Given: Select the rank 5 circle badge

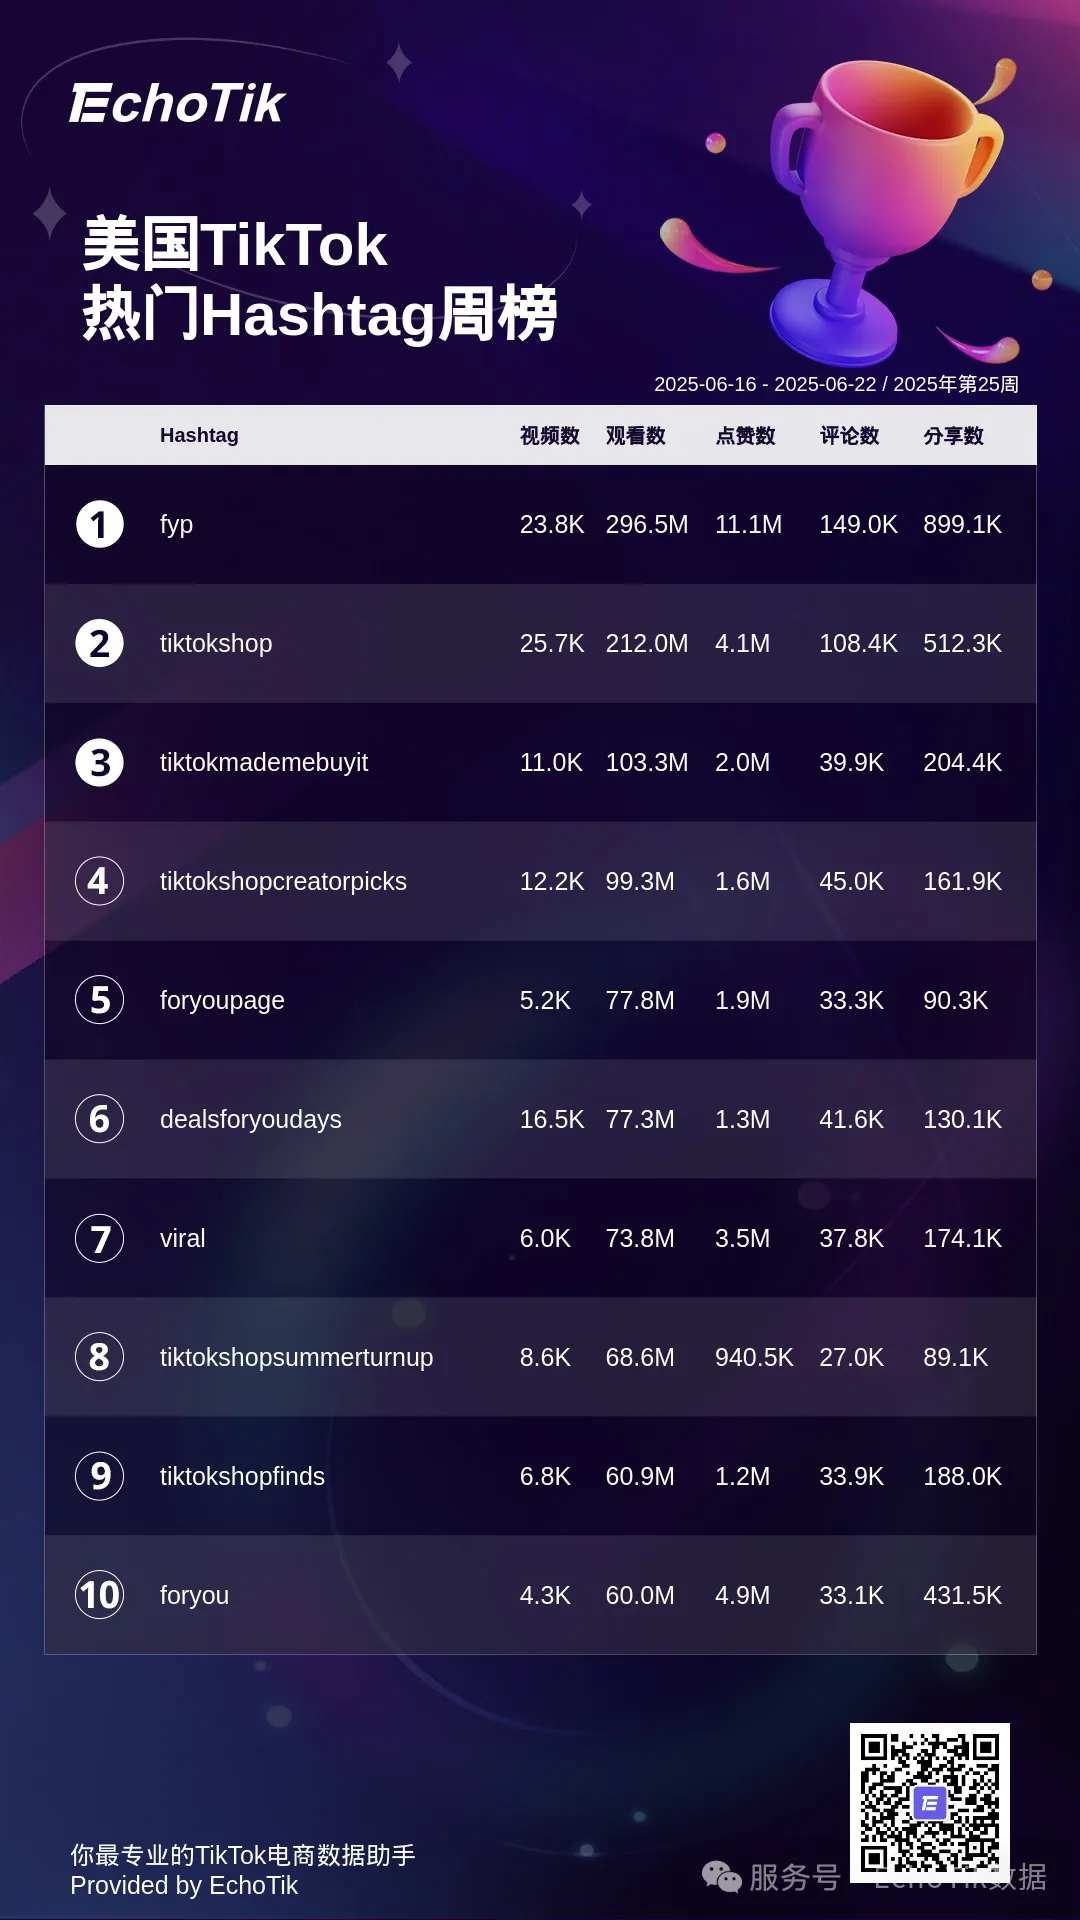Looking at the screenshot, I should tap(99, 1000).
